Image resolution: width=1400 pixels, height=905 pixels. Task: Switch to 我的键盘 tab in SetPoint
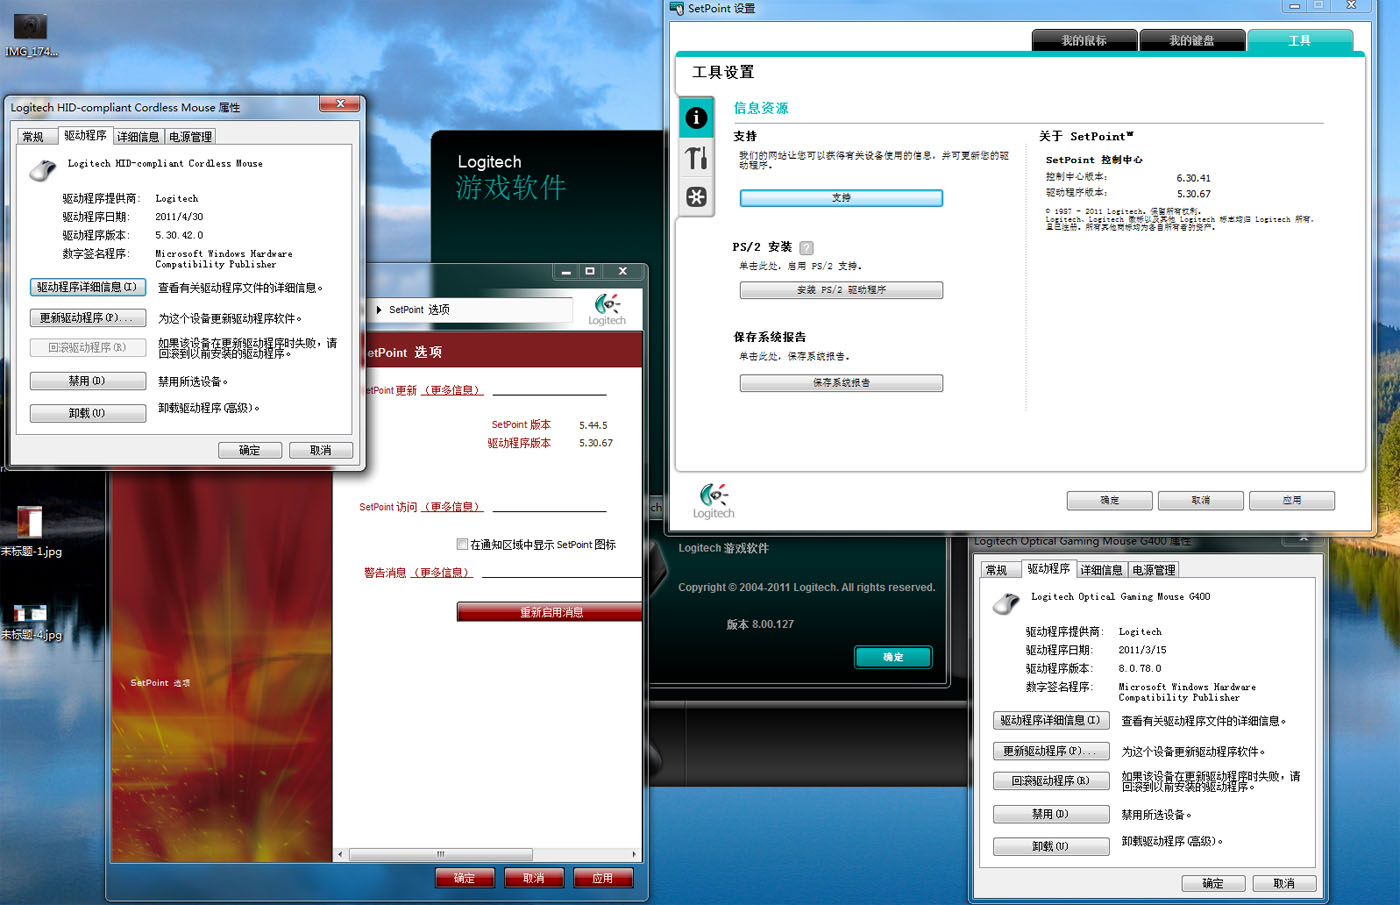click(x=1192, y=40)
